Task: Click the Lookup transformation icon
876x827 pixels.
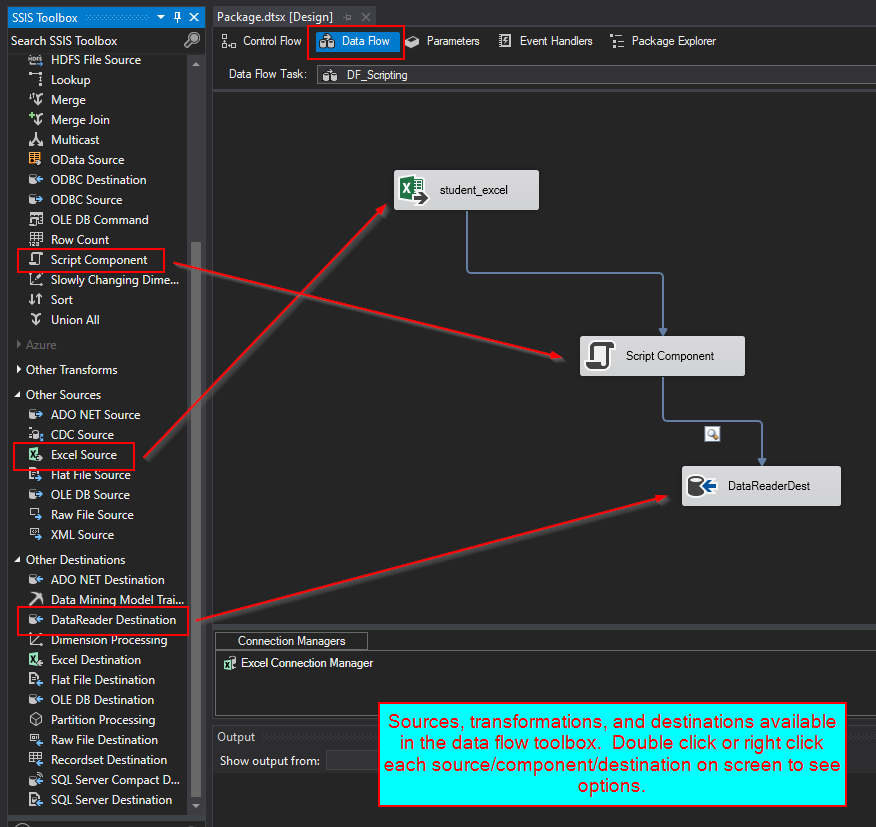Action: coord(36,79)
